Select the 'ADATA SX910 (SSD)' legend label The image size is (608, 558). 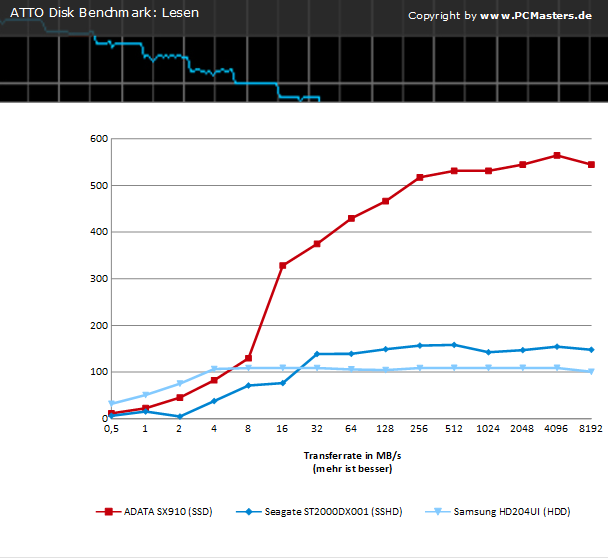(x=168, y=512)
